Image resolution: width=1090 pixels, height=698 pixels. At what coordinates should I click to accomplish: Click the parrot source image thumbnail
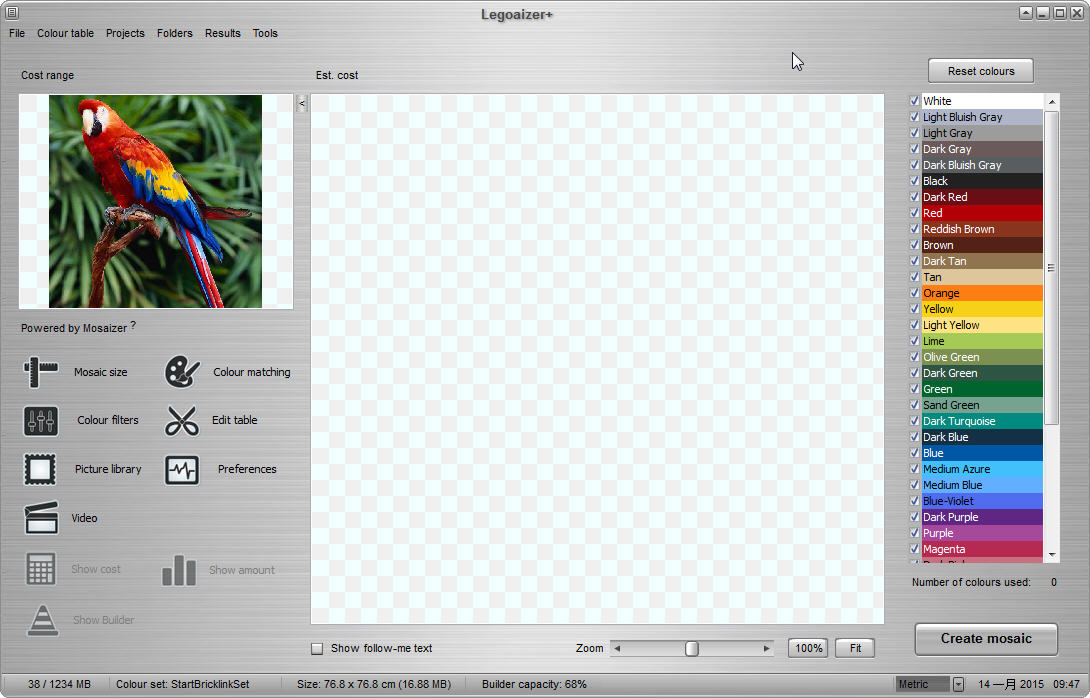tap(155, 201)
